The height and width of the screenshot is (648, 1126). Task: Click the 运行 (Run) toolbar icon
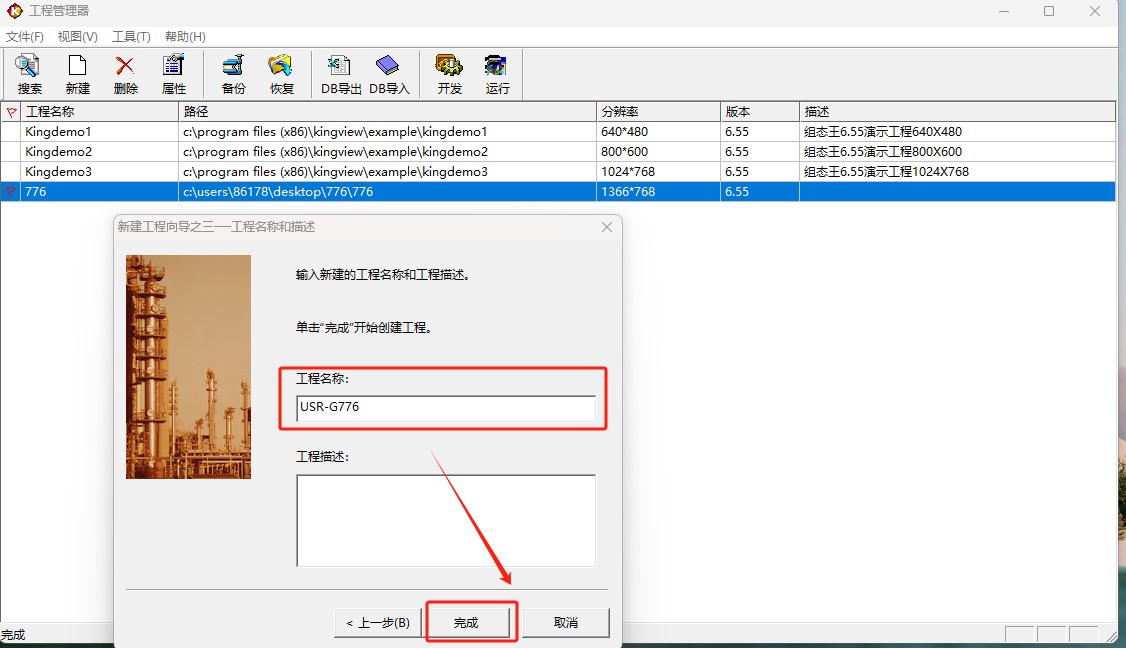497,74
